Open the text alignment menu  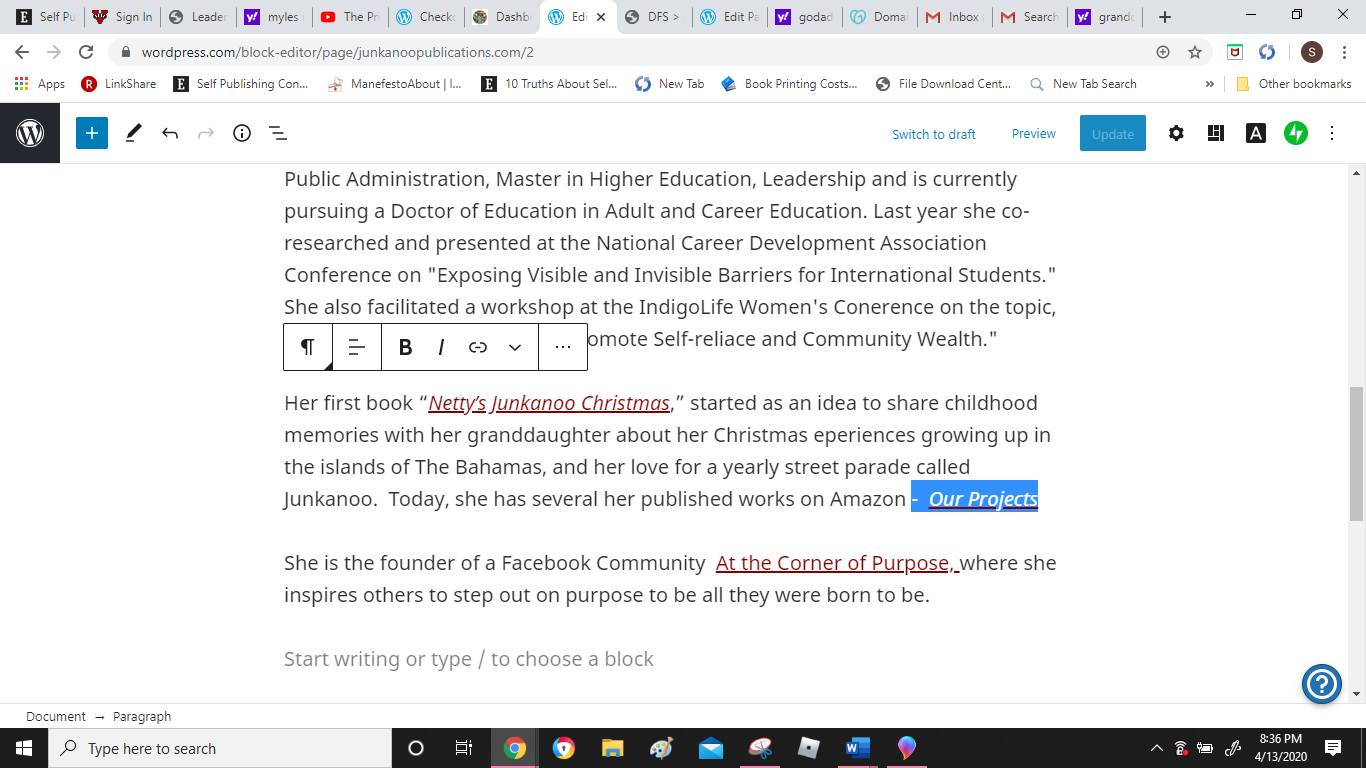click(x=357, y=347)
